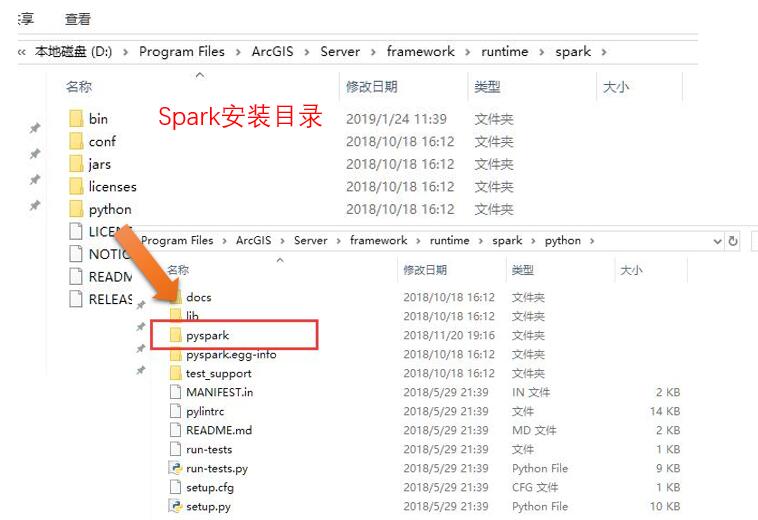The height and width of the screenshot is (520, 758).
Task: Go to ArcGIS in top breadcrumb
Action: point(273,51)
